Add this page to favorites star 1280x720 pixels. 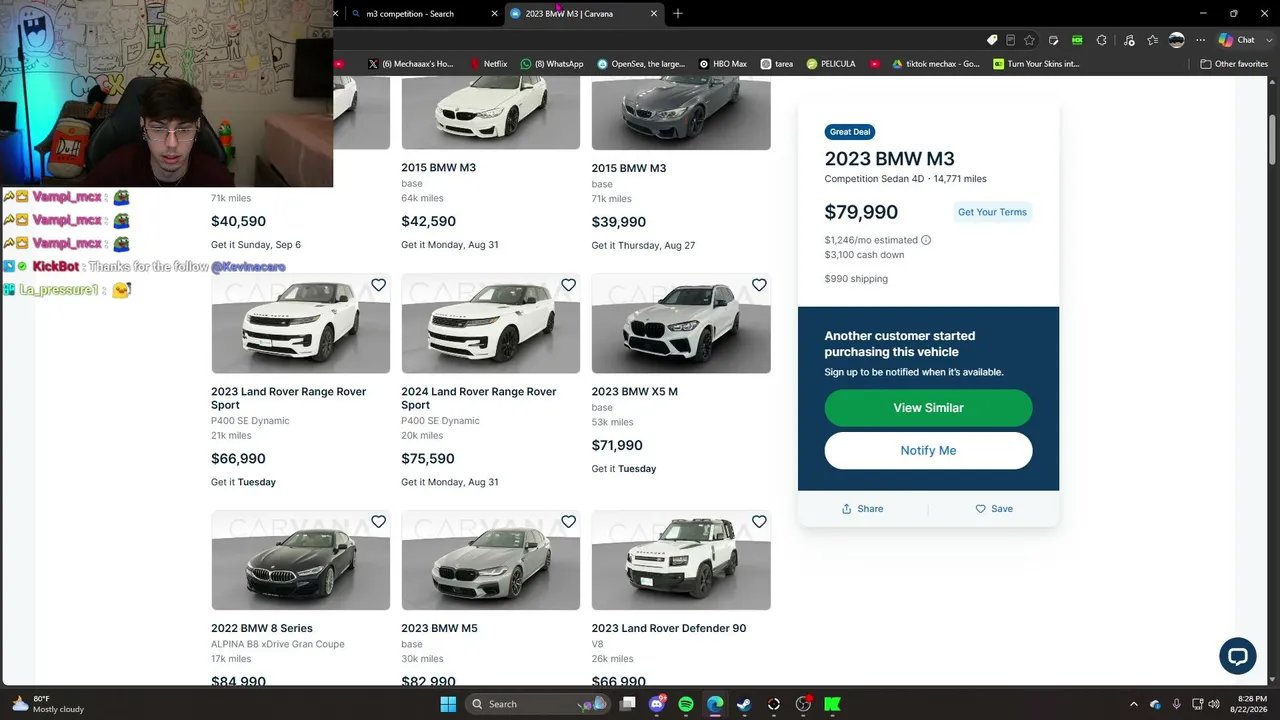1029,40
